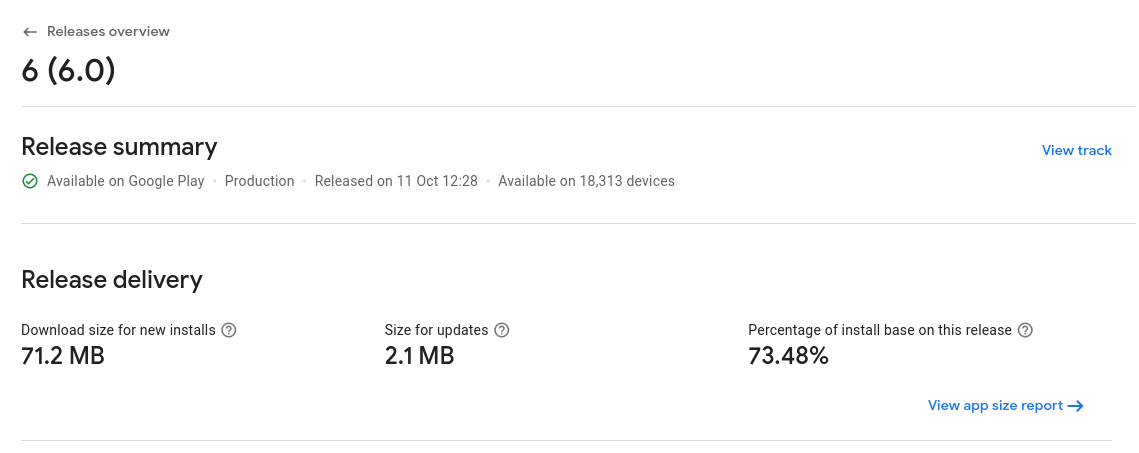Click the Release delivery heading
Screen dimensions: 1139x453
112,279
